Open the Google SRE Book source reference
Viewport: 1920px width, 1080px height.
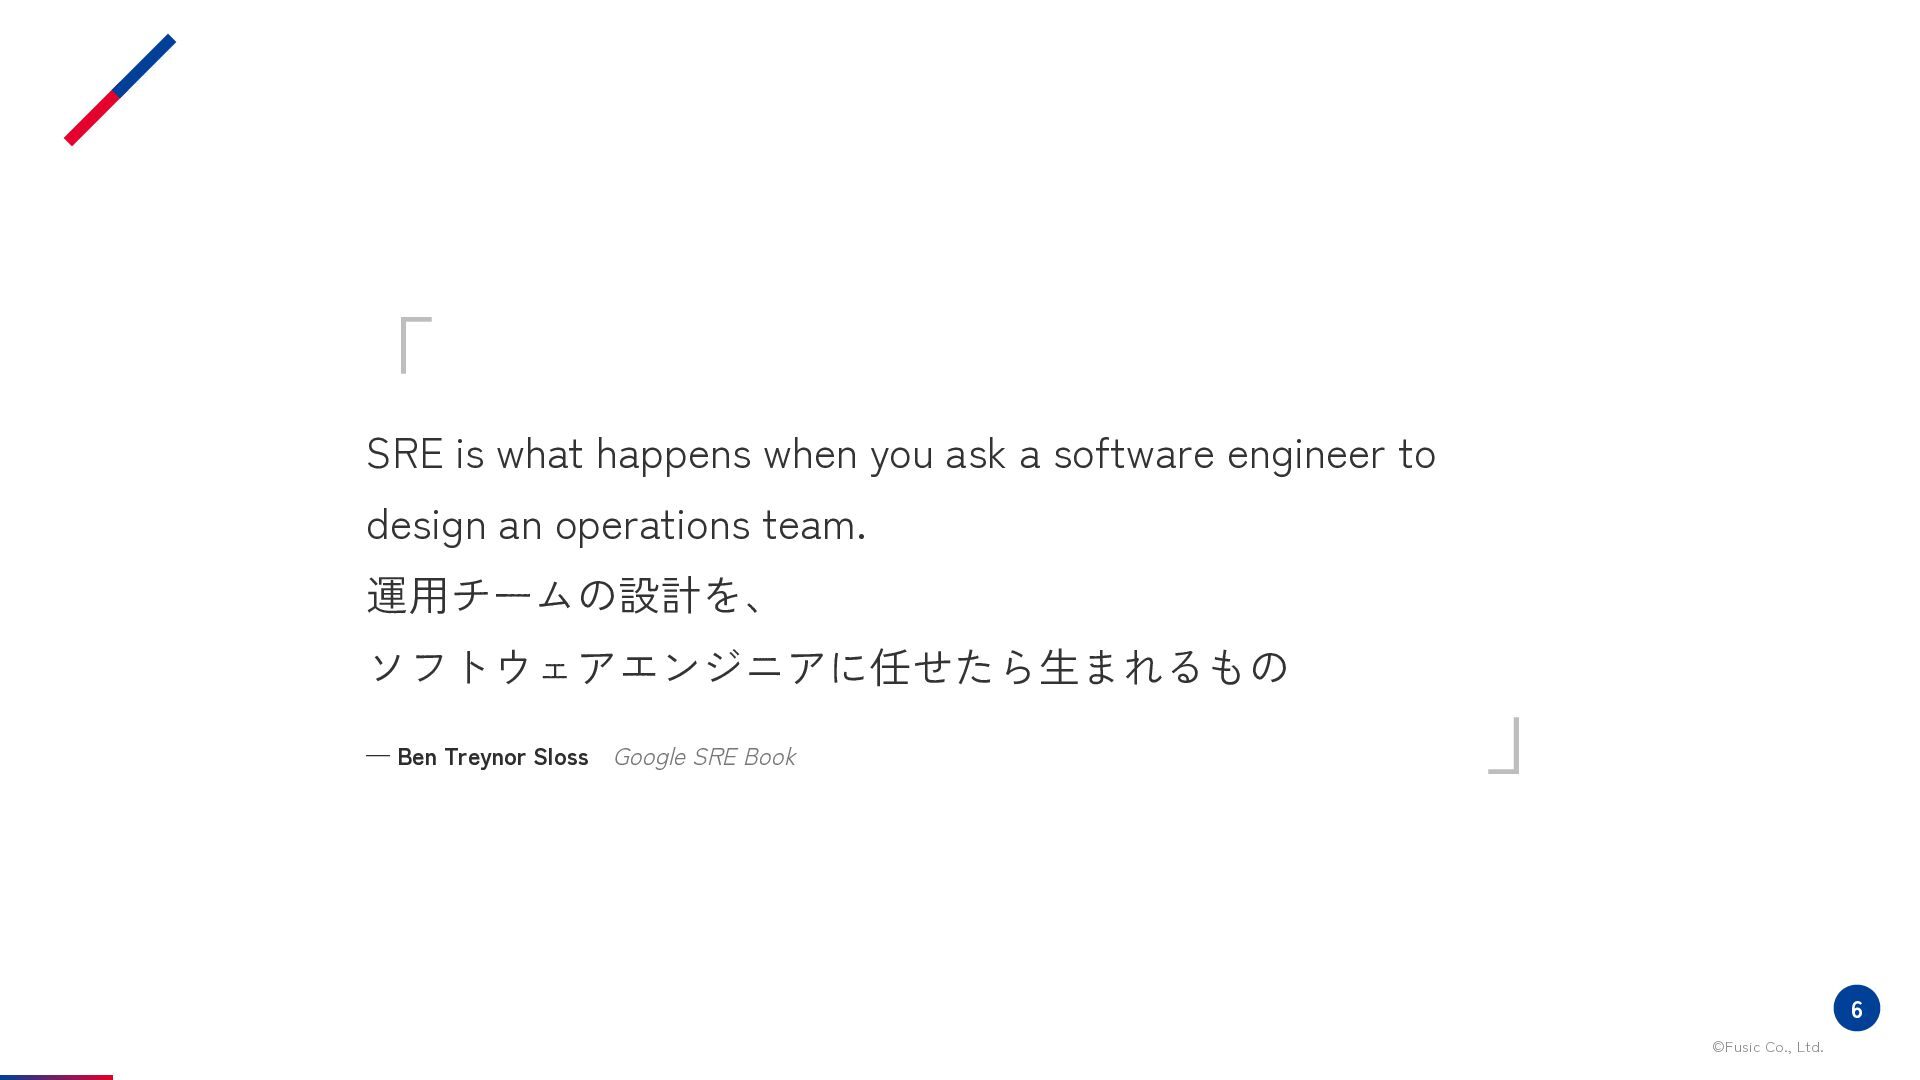pos(704,757)
